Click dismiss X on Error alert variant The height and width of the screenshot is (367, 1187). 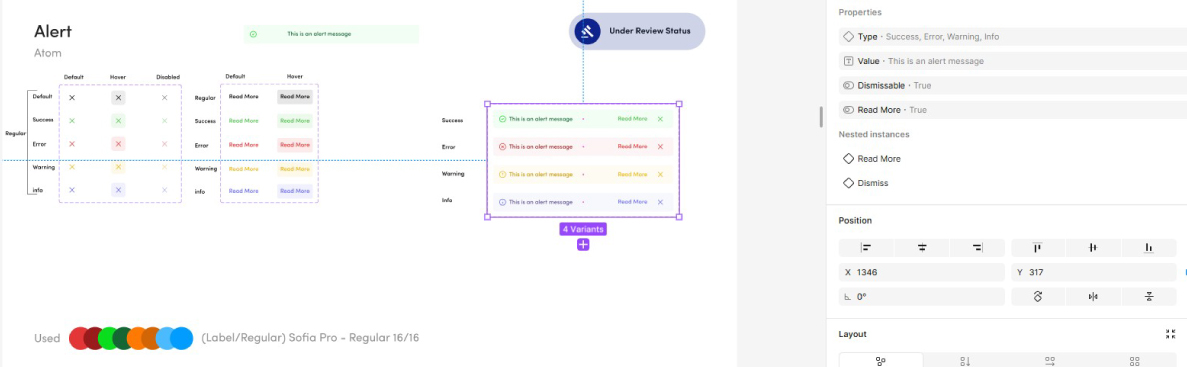point(660,147)
